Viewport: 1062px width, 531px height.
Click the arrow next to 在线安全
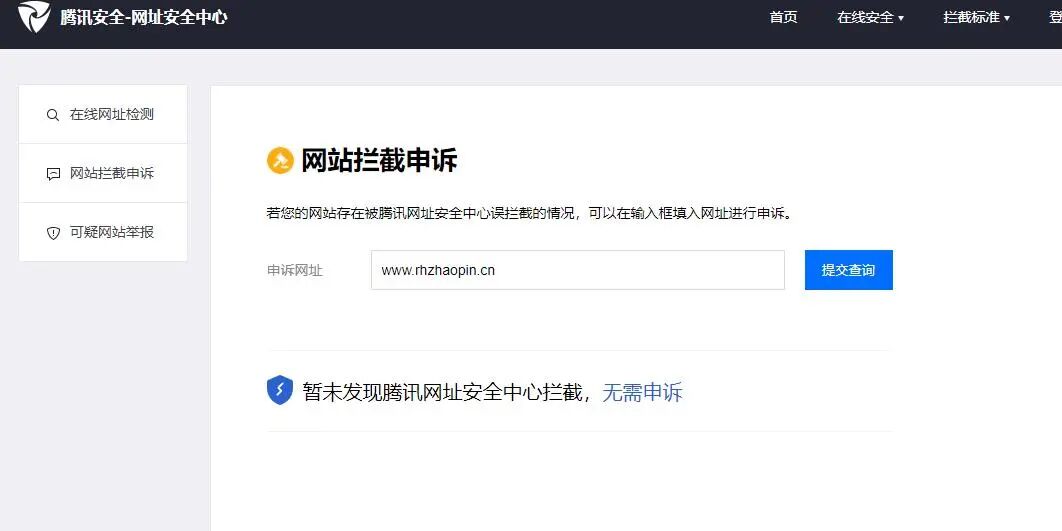(901, 19)
